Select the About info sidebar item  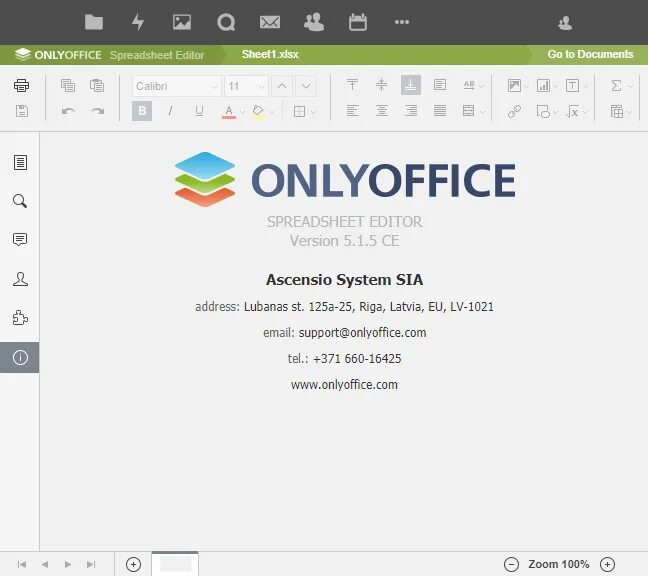pyautogui.click(x=20, y=357)
